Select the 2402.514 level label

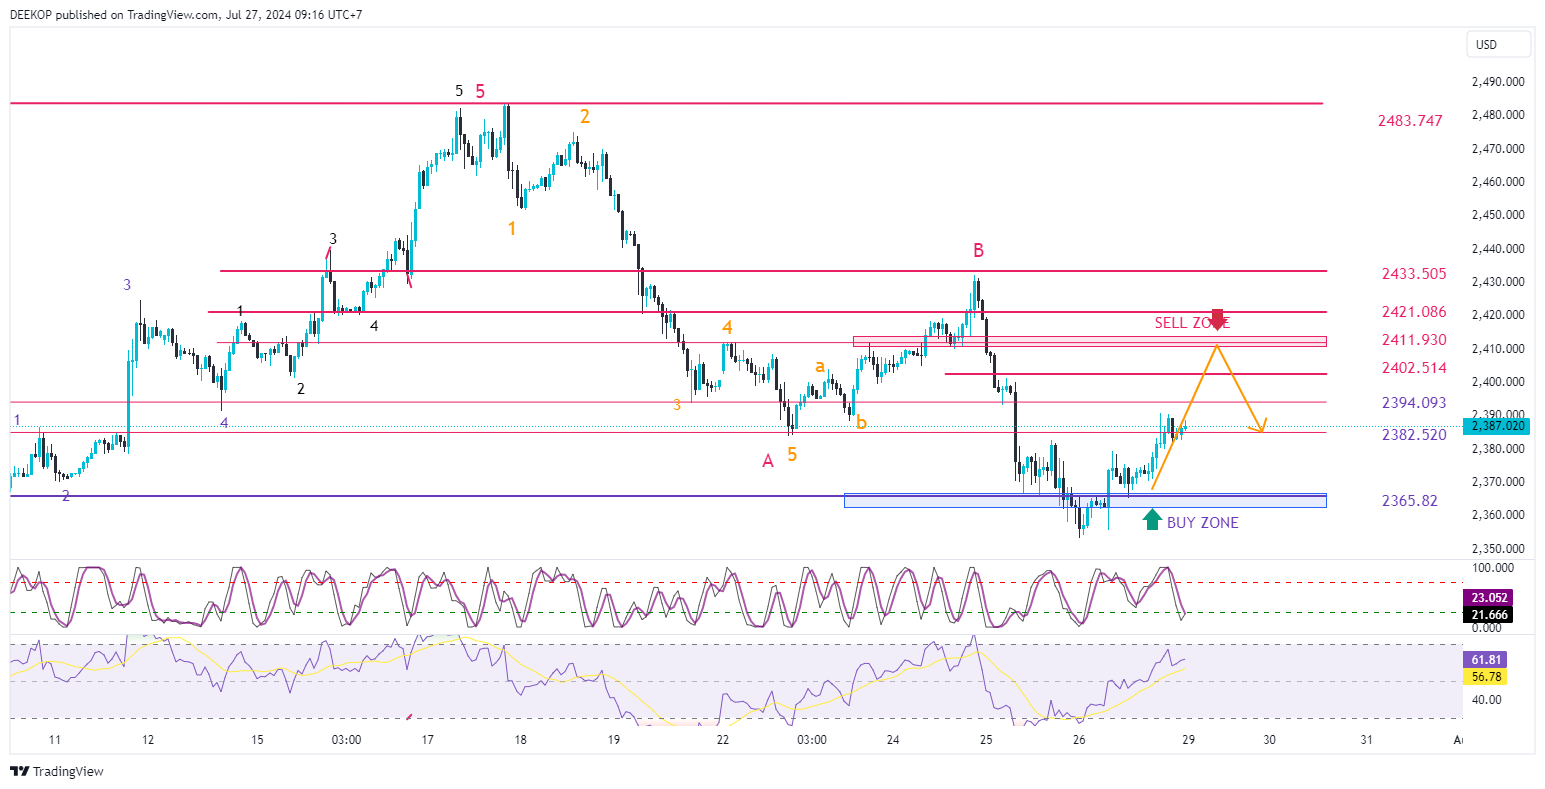(x=1414, y=368)
